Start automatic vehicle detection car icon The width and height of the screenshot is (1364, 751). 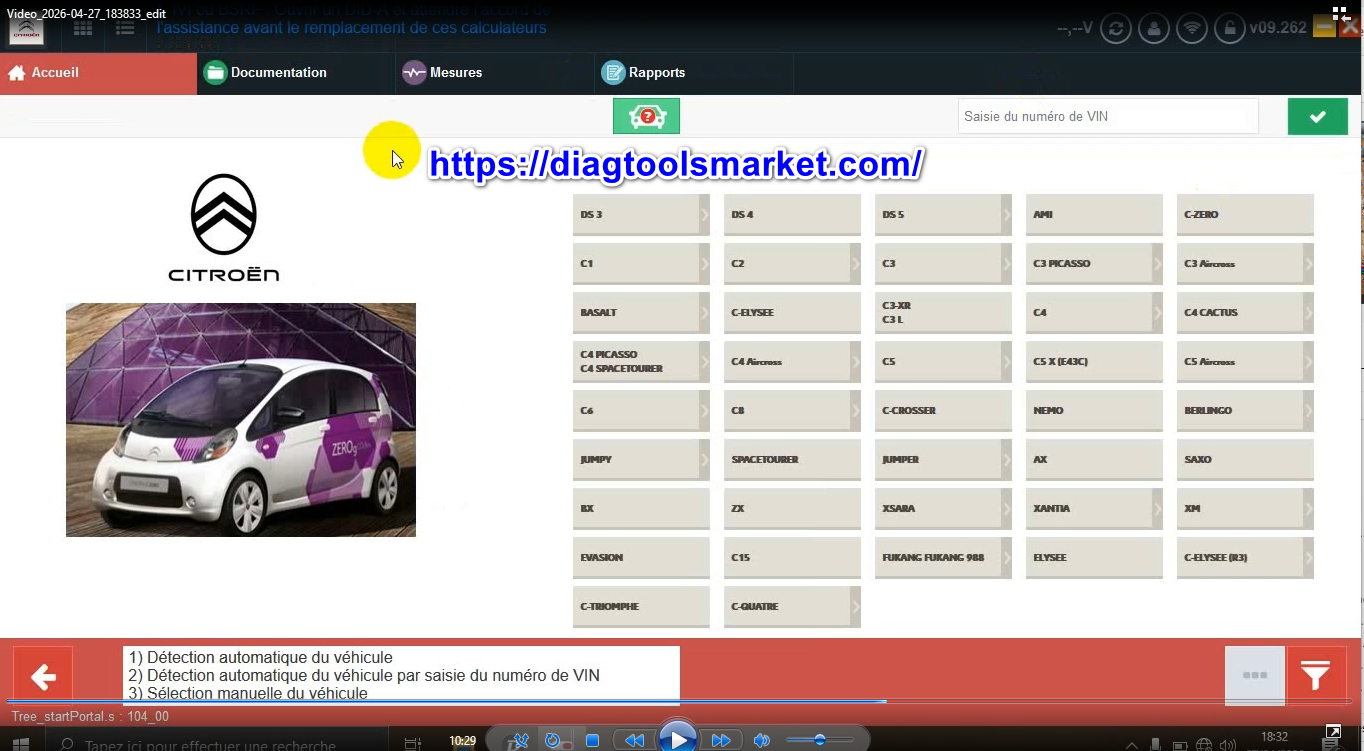click(646, 116)
